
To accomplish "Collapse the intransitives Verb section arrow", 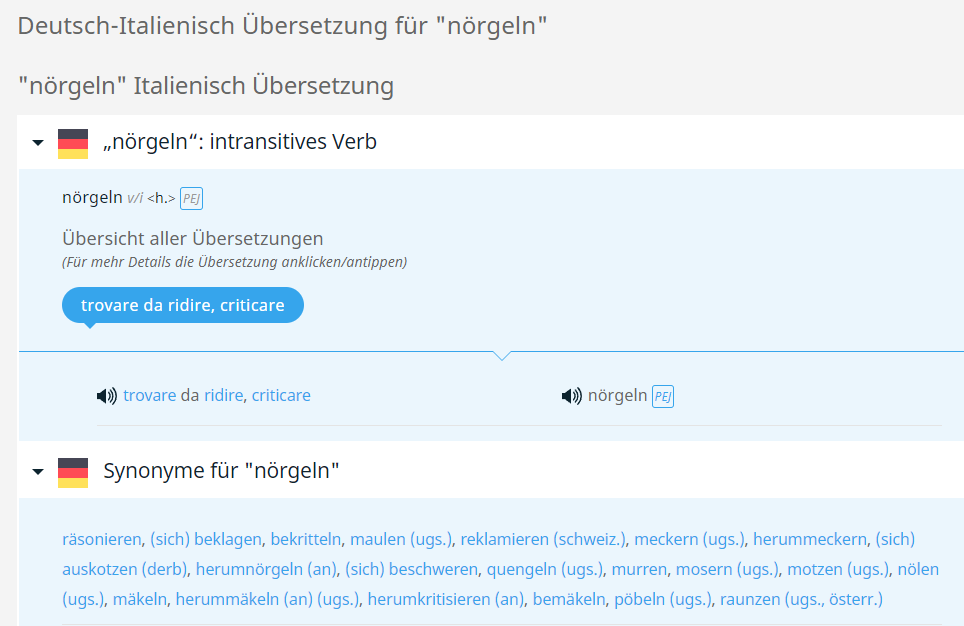I will click(x=38, y=143).
